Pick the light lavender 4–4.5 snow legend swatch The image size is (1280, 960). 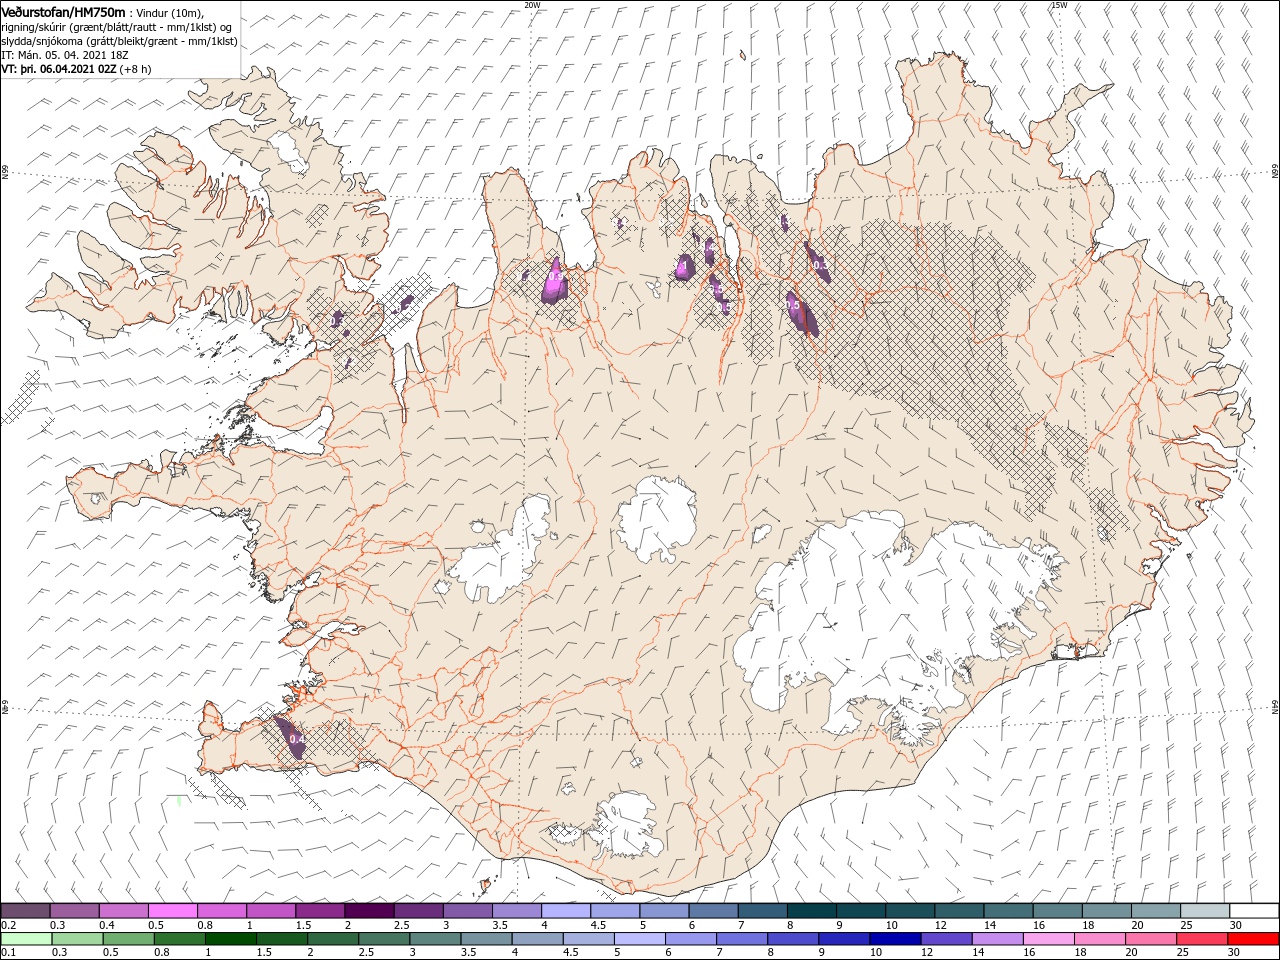tap(565, 911)
